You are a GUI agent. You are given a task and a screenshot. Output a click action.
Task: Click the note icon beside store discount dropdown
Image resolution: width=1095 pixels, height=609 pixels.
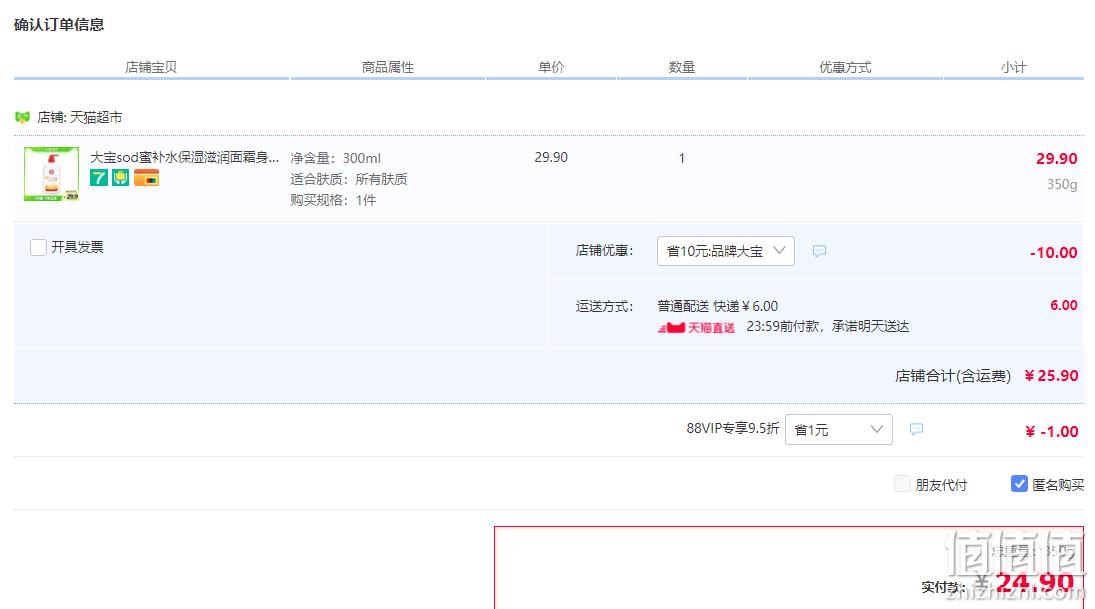pyautogui.click(x=819, y=251)
